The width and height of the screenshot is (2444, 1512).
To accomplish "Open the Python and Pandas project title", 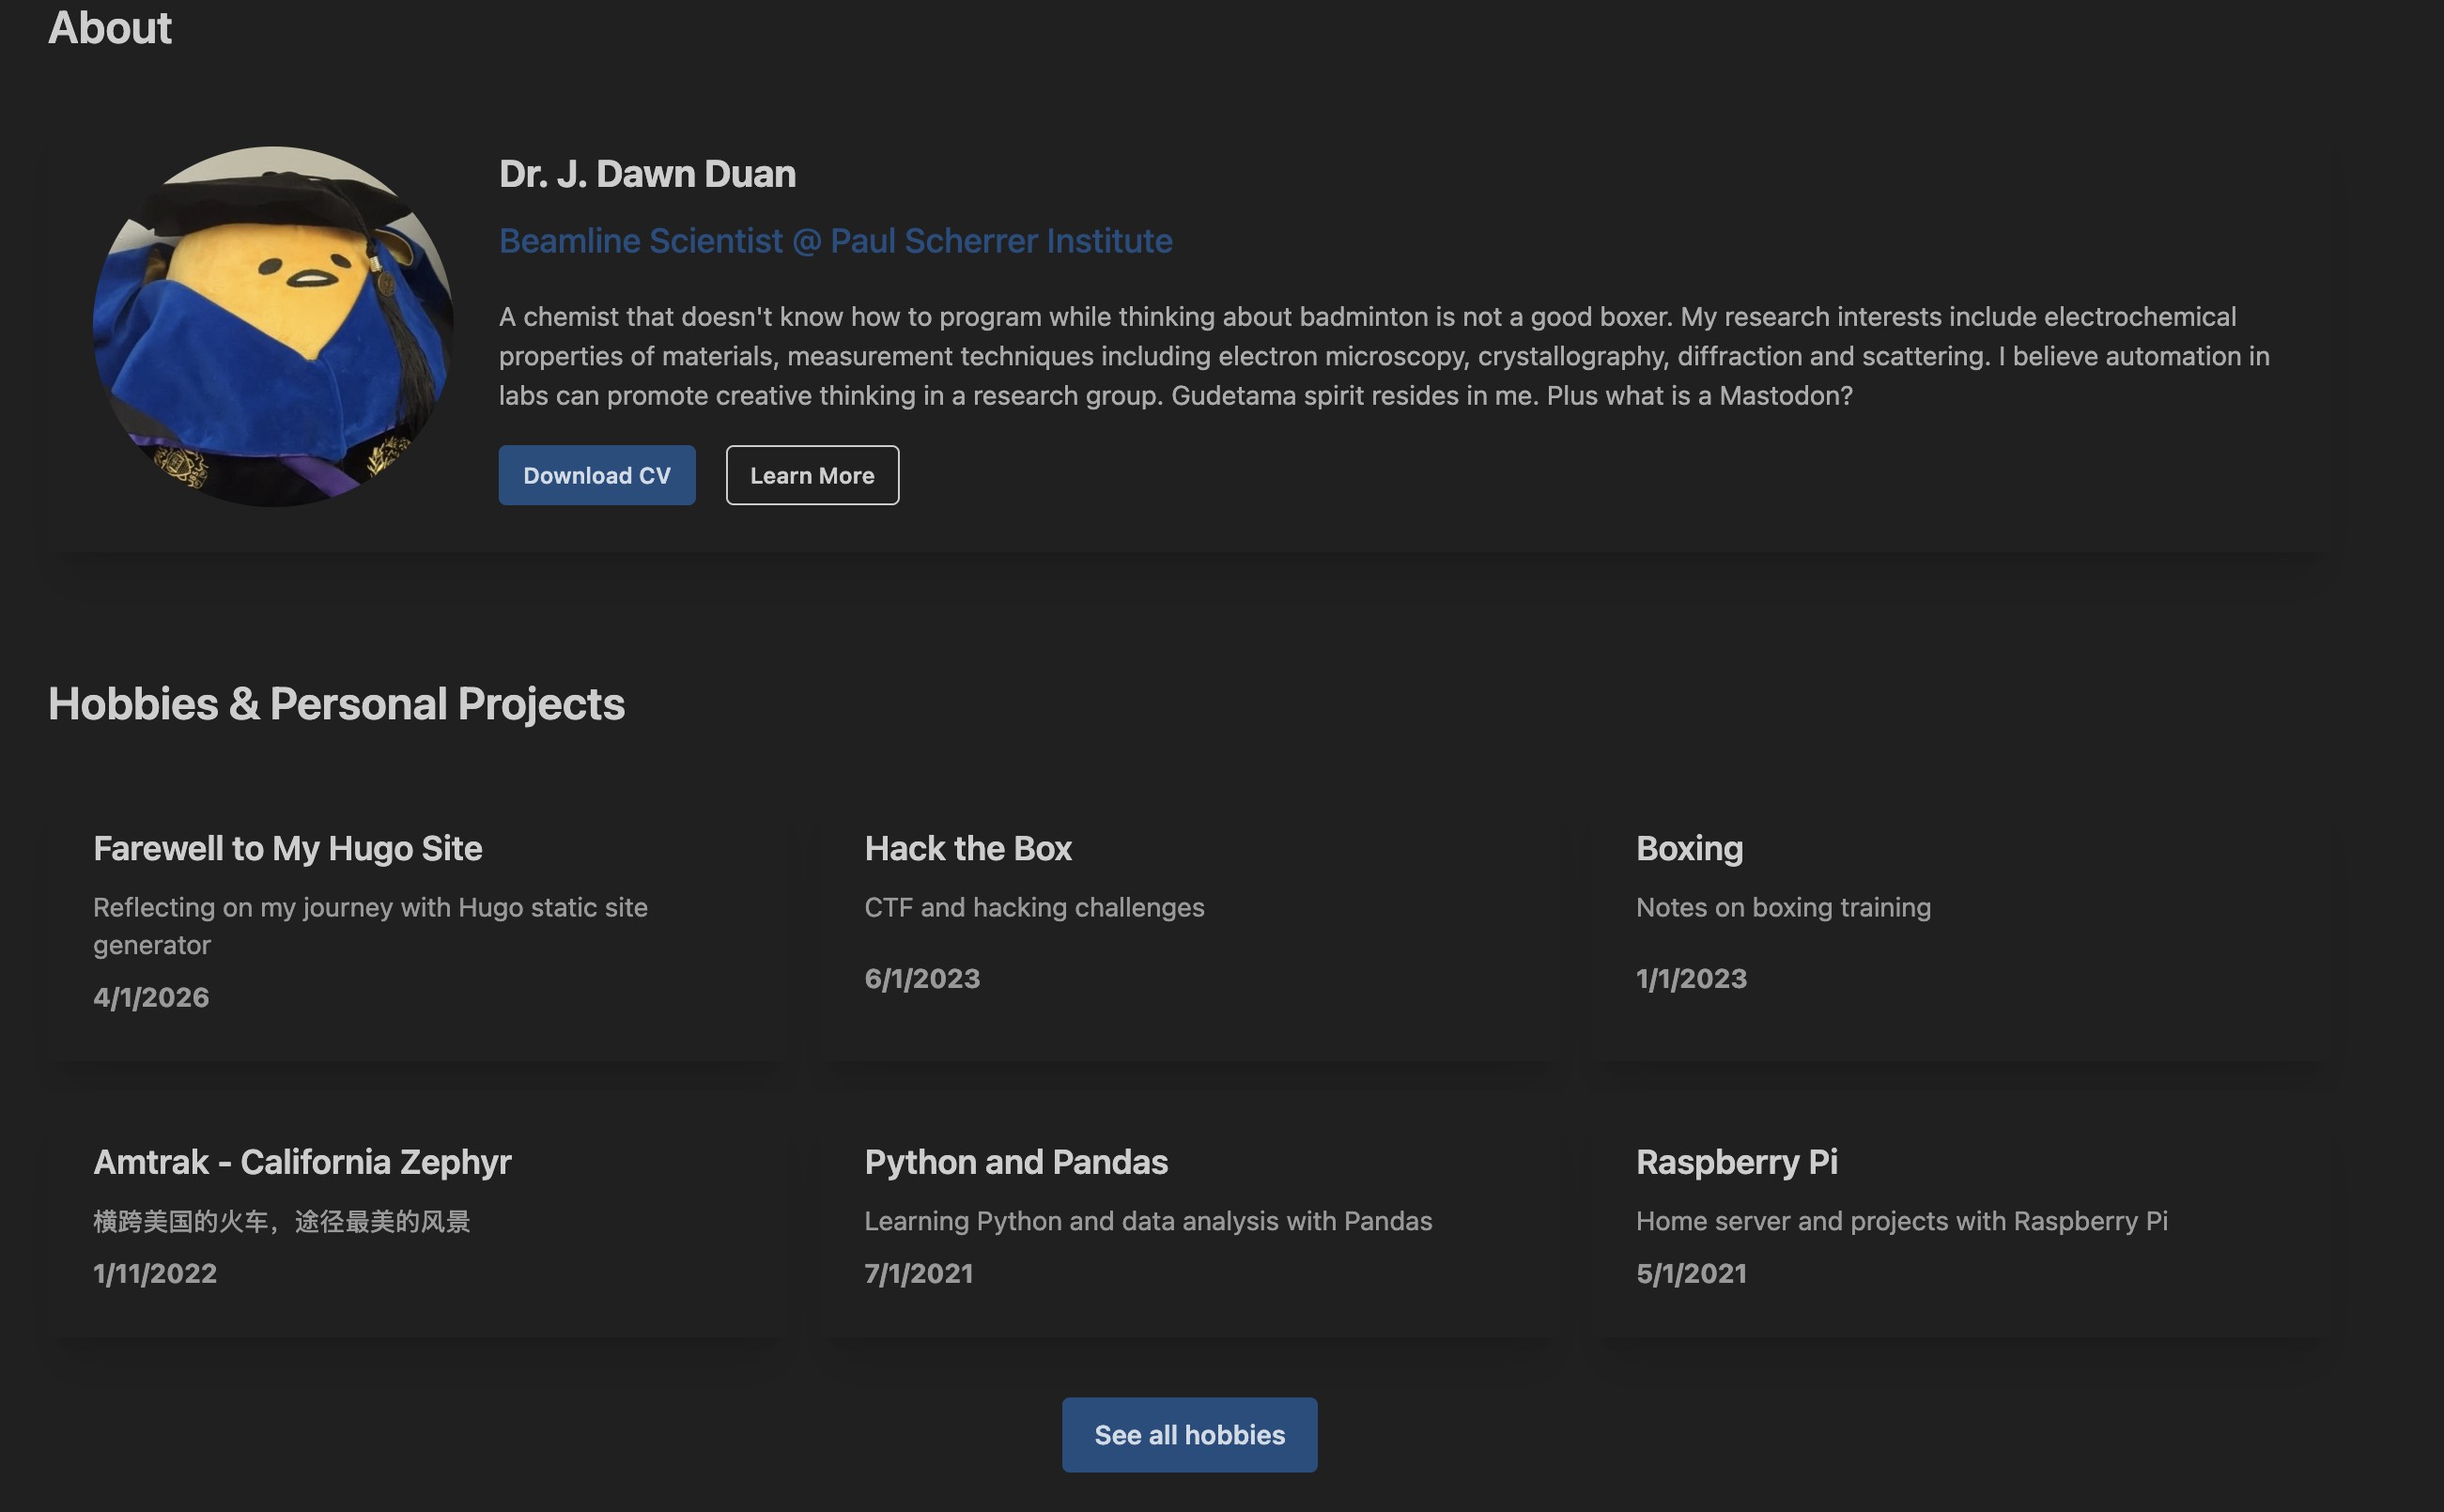I will coord(1015,1162).
